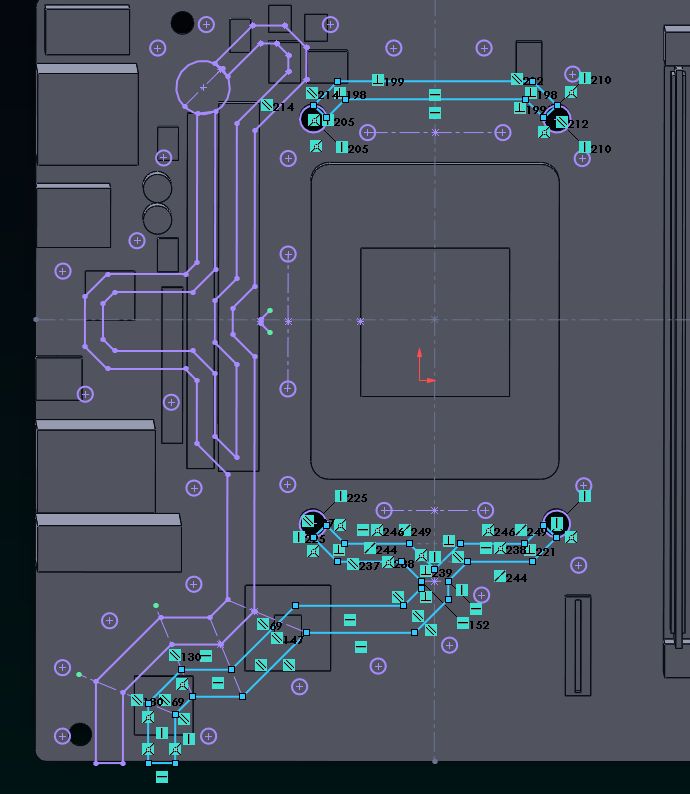Image resolution: width=690 pixels, height=794 pixels.
Task: Click horizontal relation icon between the two long lower lines
Action: (x=350, y=619)
